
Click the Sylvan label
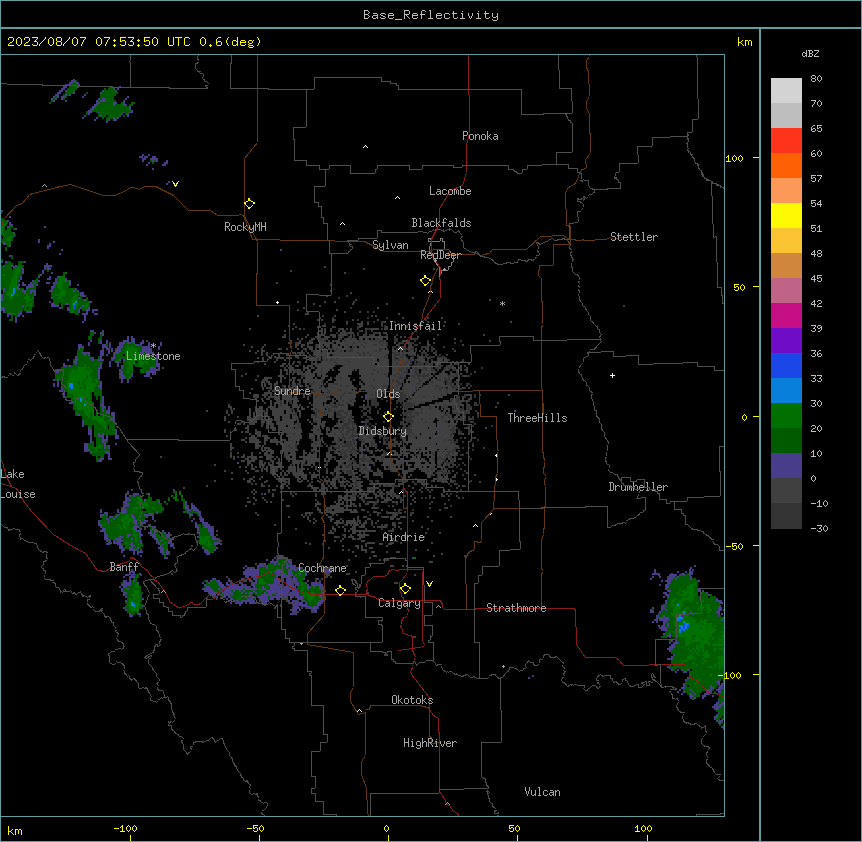click(x=390, y=245)
